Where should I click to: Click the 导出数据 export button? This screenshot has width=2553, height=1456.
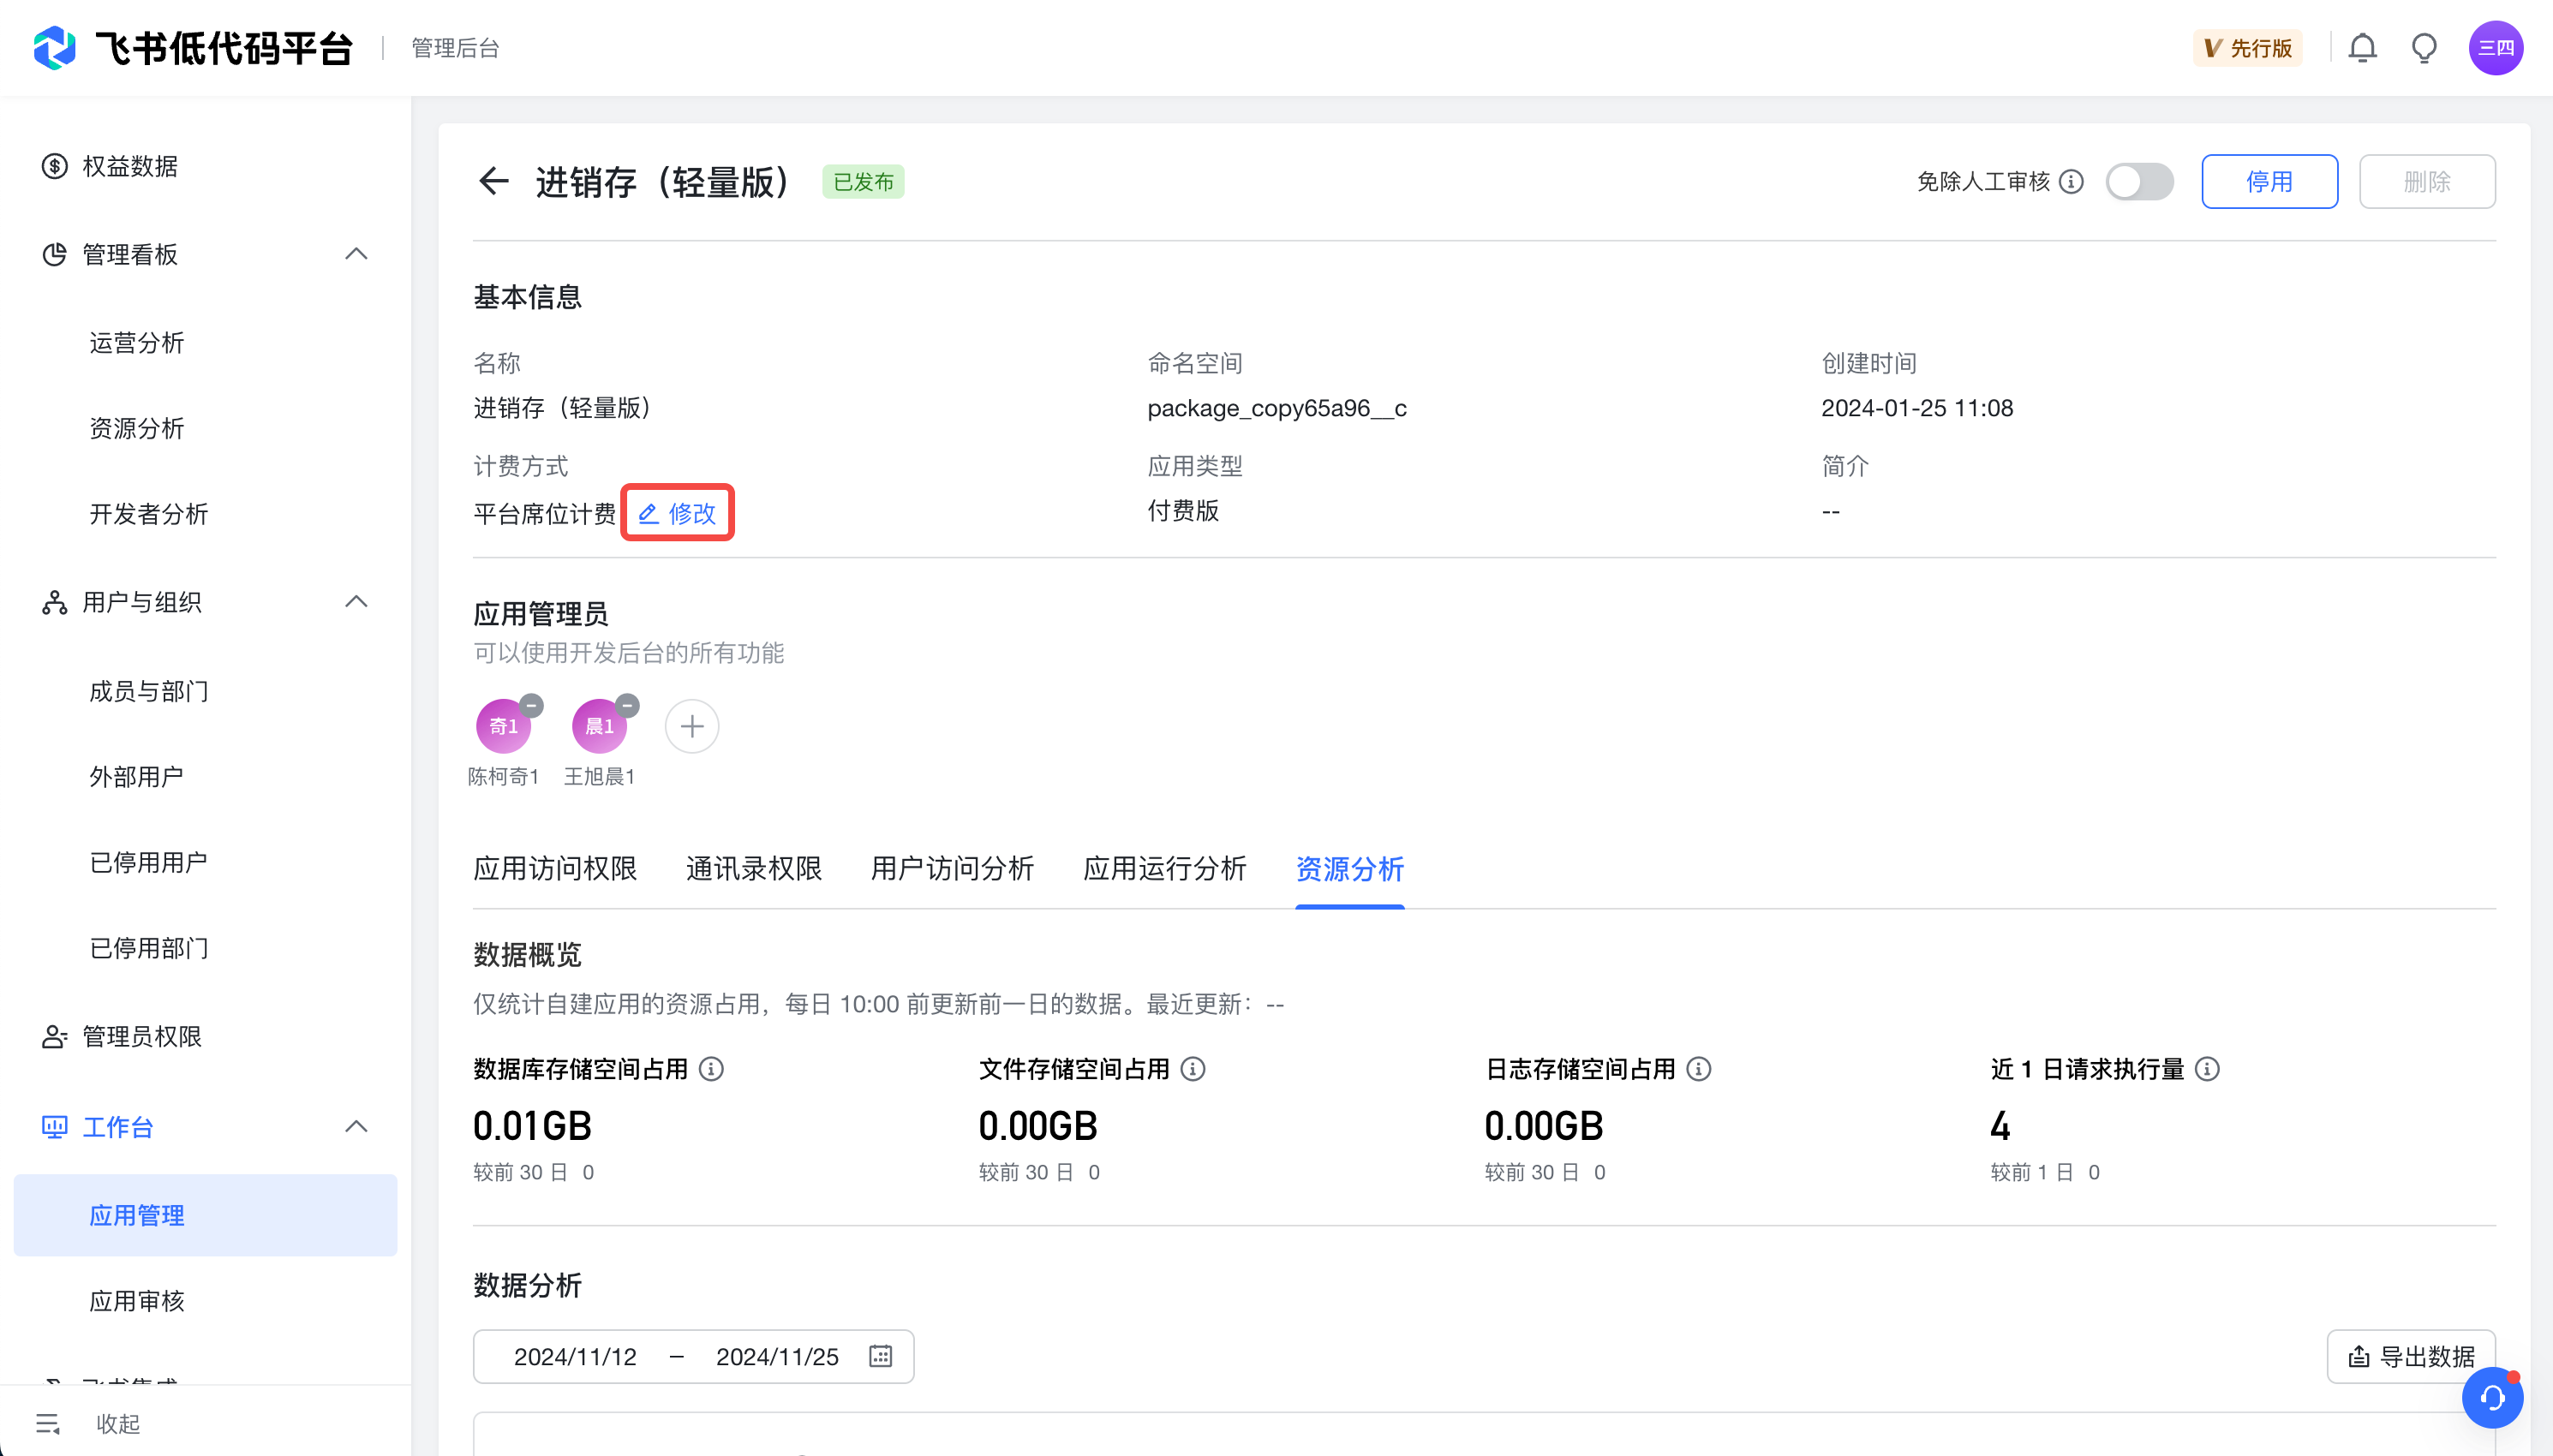[2410, 1356]
